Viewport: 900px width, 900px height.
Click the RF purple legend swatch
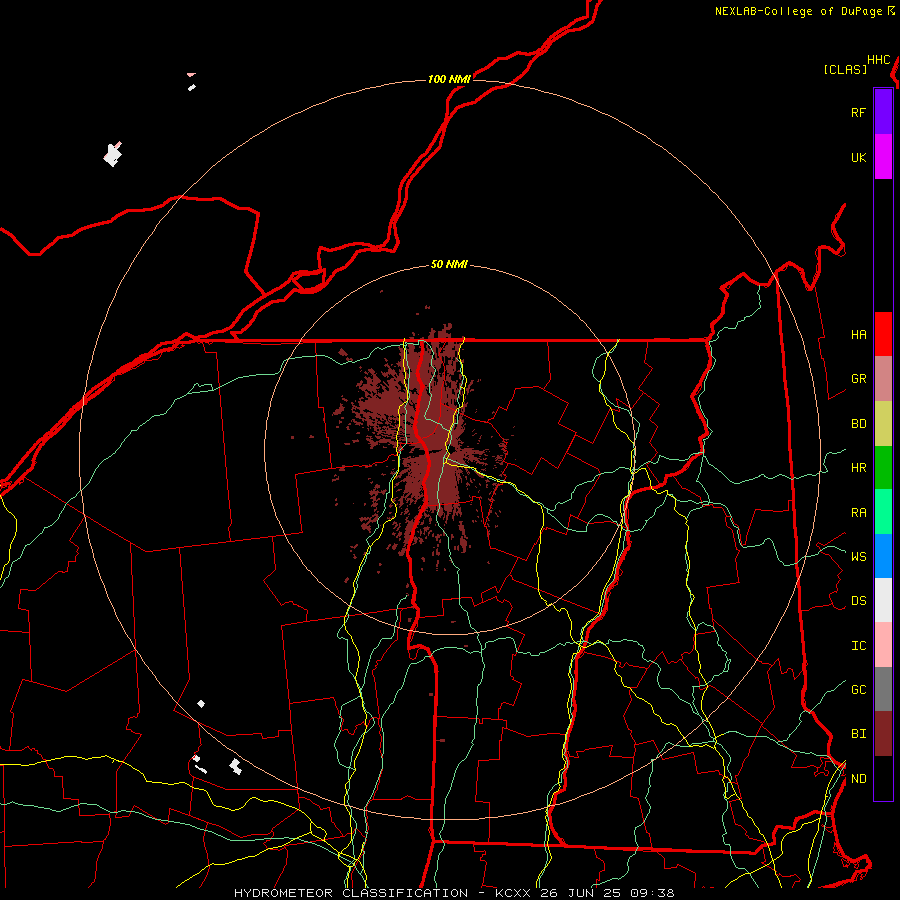point(883,112)
